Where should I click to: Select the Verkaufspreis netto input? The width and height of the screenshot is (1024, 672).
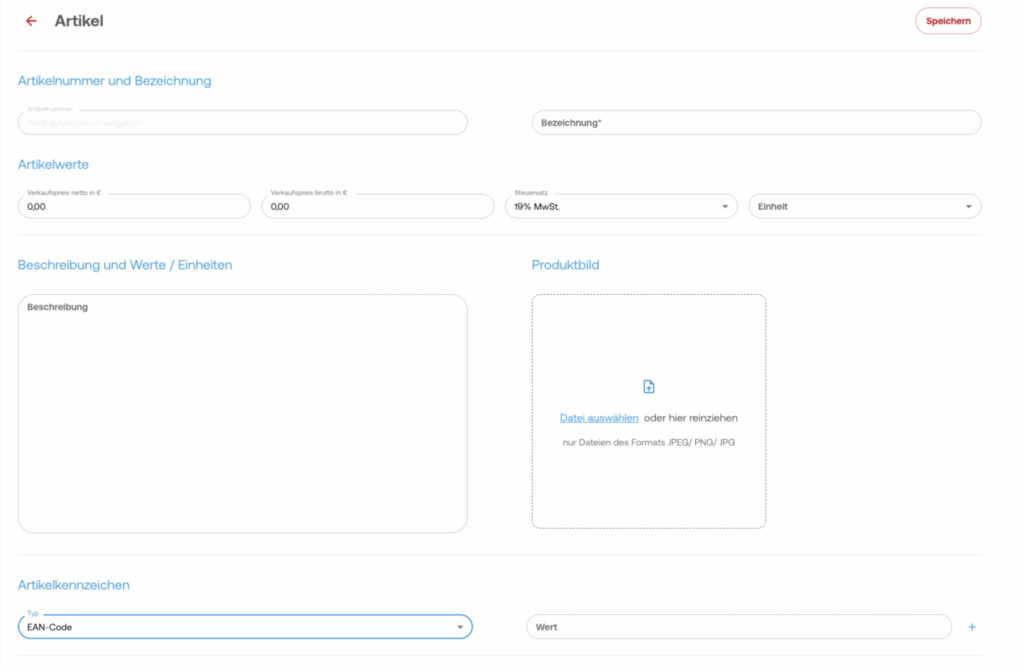pyautogui.click(x=134, y=207)
